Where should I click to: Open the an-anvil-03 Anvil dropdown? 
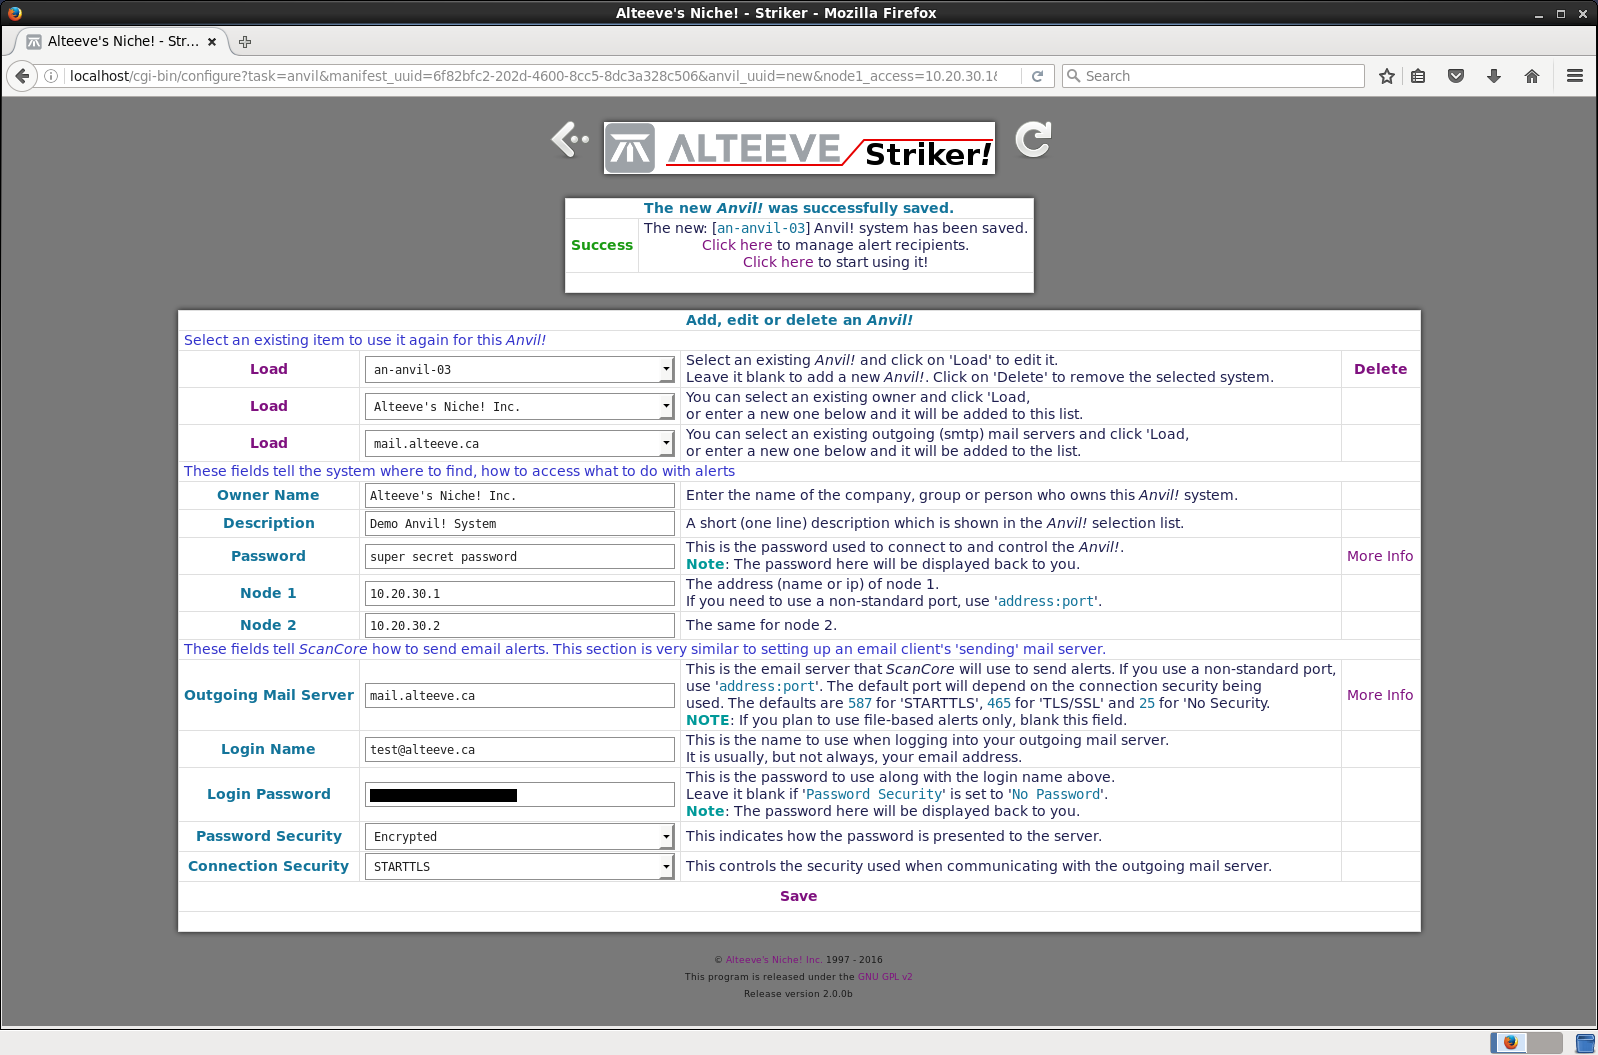point(519,370)
